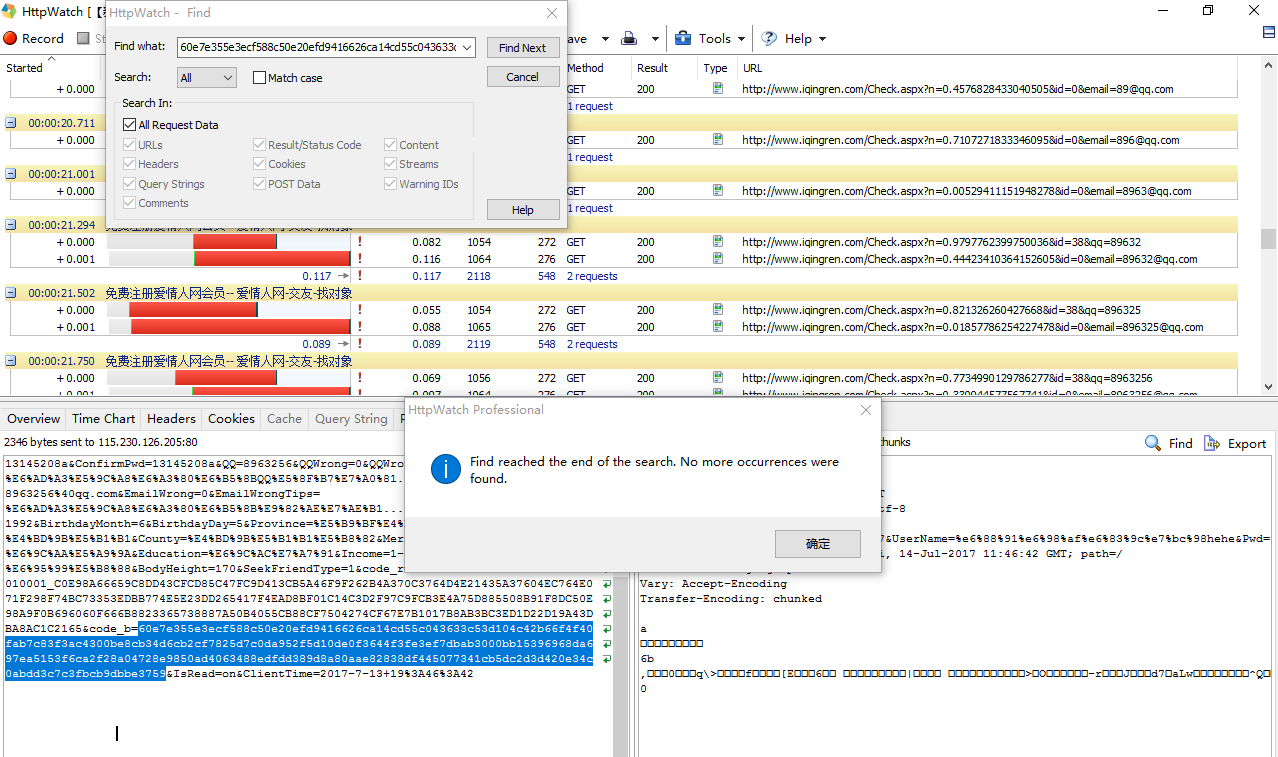Click the Help question mark icon

point(769,39)
